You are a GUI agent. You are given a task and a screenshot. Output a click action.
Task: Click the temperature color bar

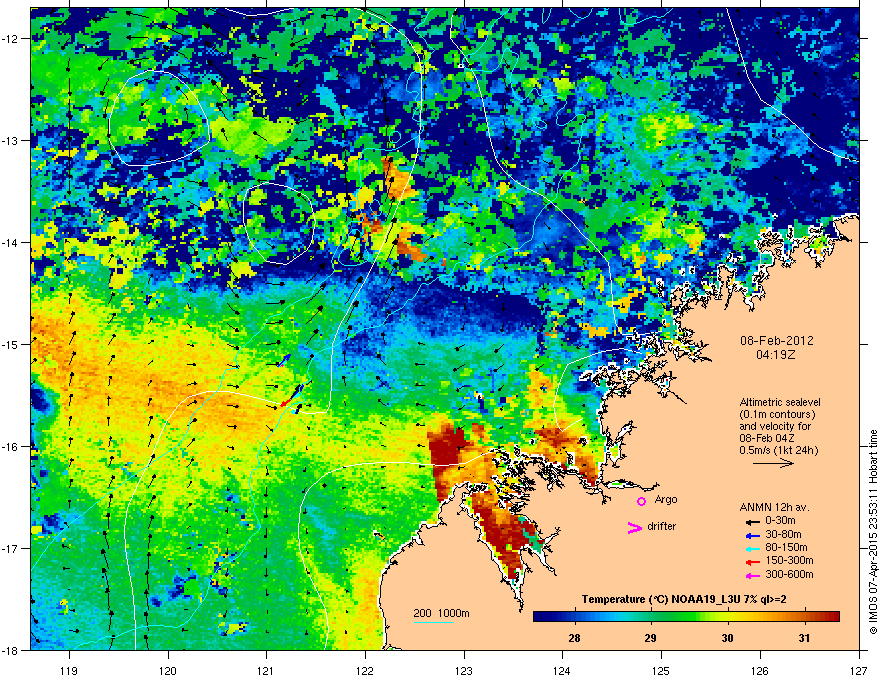pyautogui.click(x=686, y=617)
